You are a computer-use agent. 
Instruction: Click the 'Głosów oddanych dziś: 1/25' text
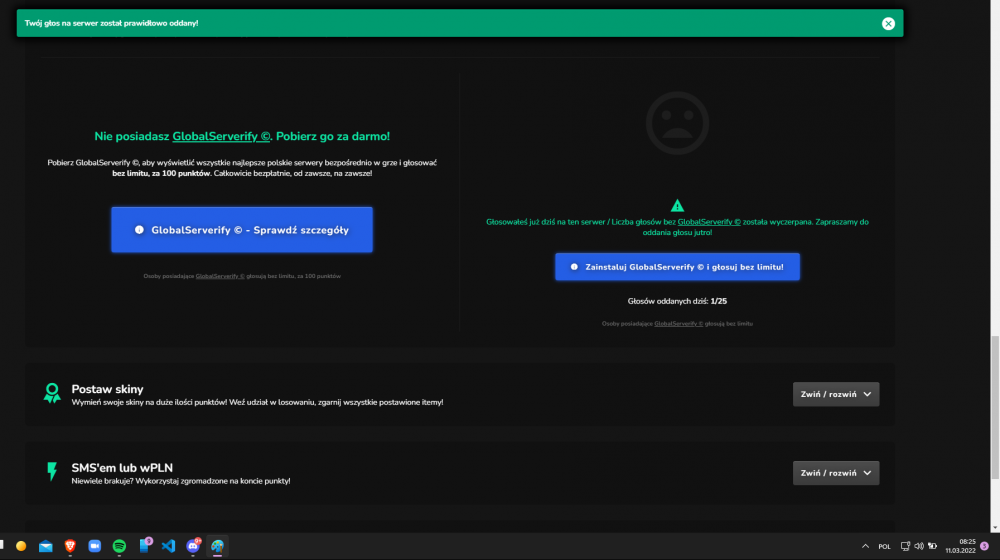click(x=677, y=301)
